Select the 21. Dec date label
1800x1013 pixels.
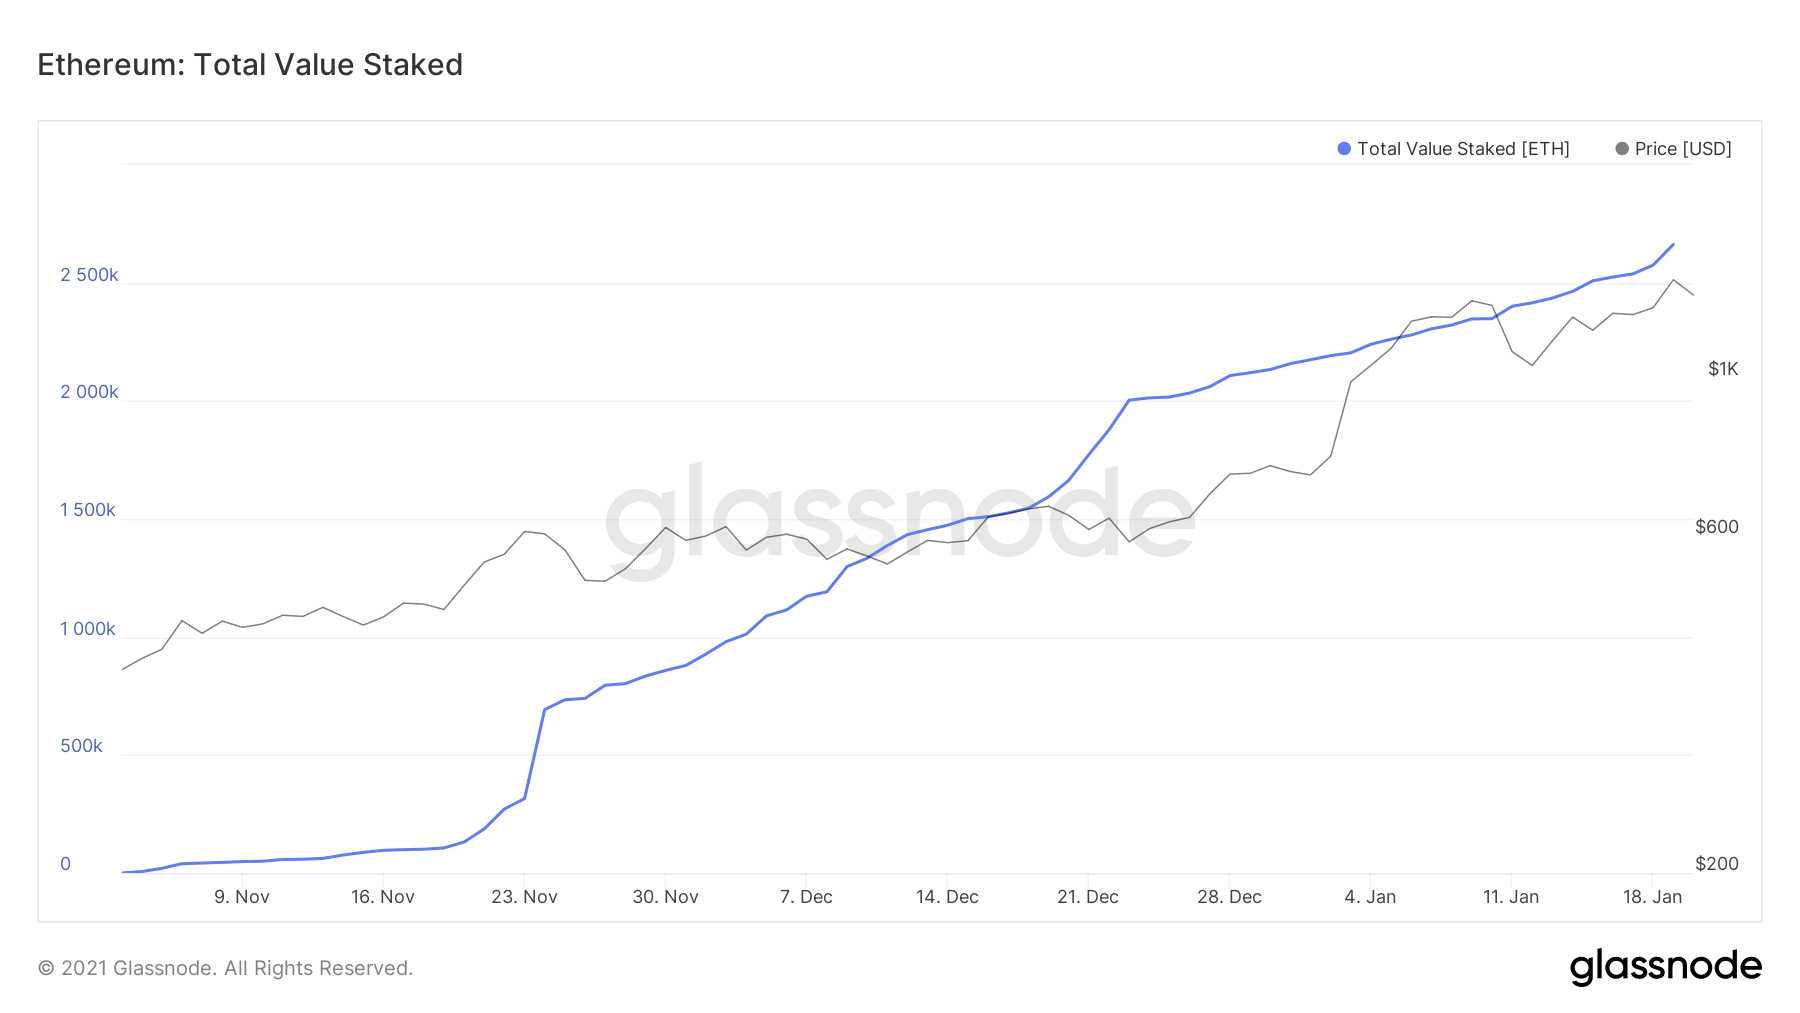[x=1088, y=897]
